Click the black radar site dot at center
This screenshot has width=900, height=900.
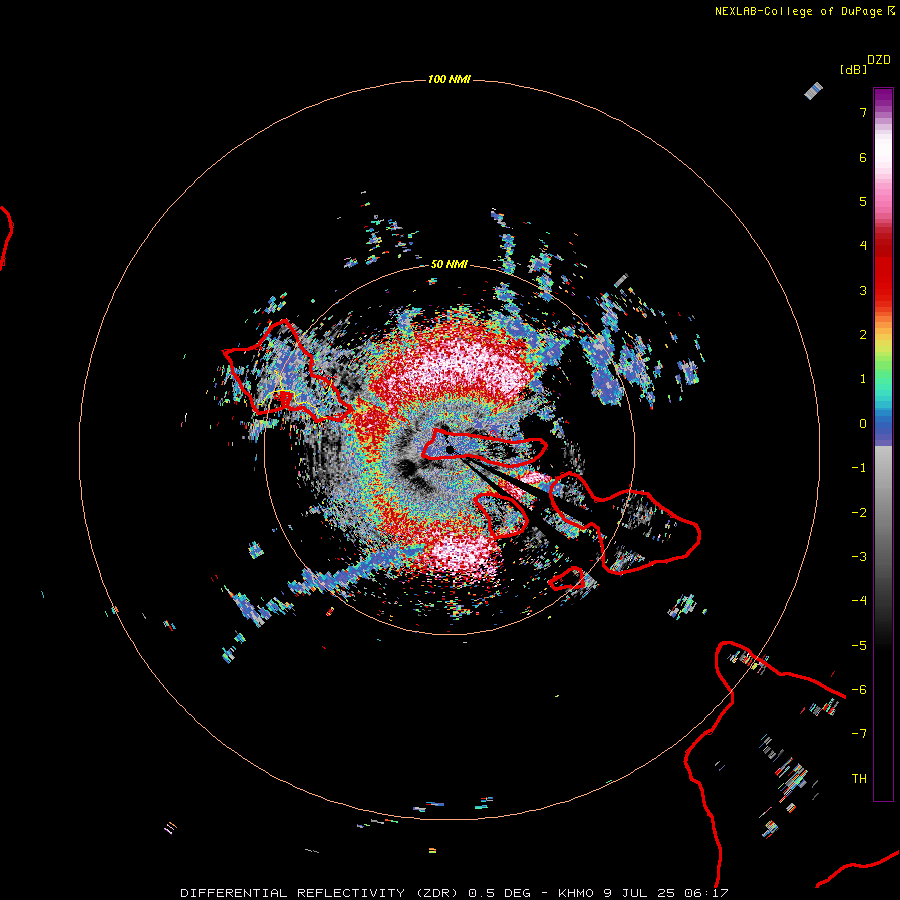pyautogui.click(x=450, y=450)
